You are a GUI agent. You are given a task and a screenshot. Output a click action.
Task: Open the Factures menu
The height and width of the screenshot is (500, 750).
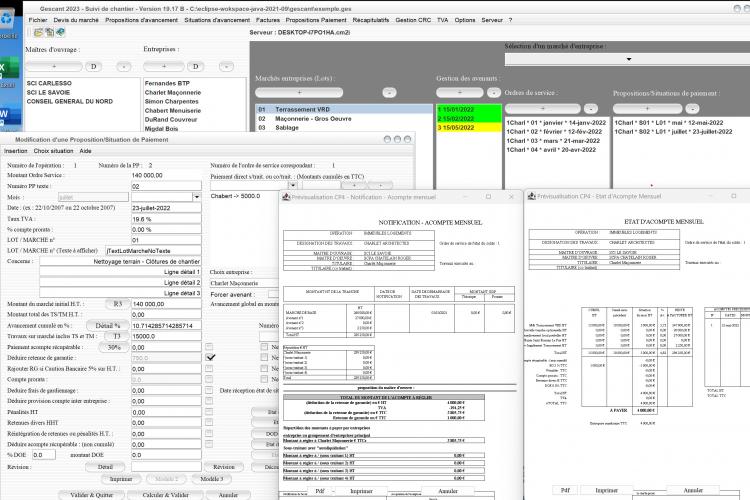pyautogui.click(x=268, y=20)
